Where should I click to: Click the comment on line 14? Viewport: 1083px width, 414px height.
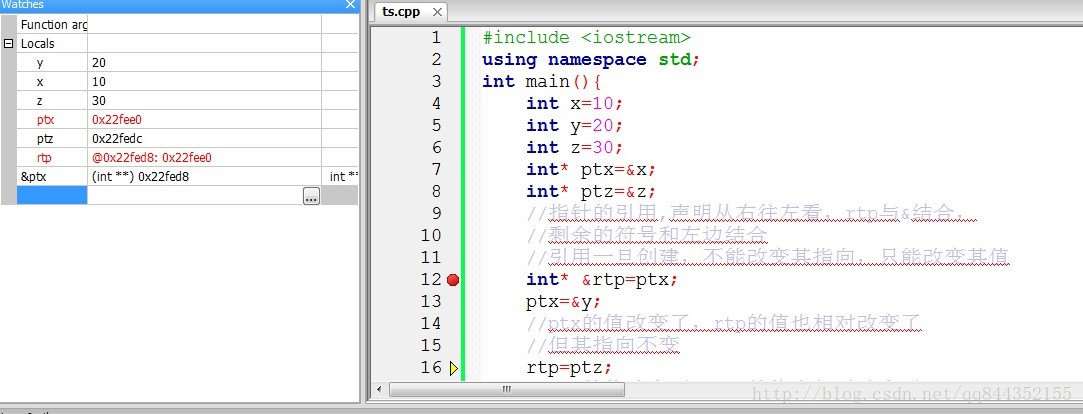click(725, 323)
